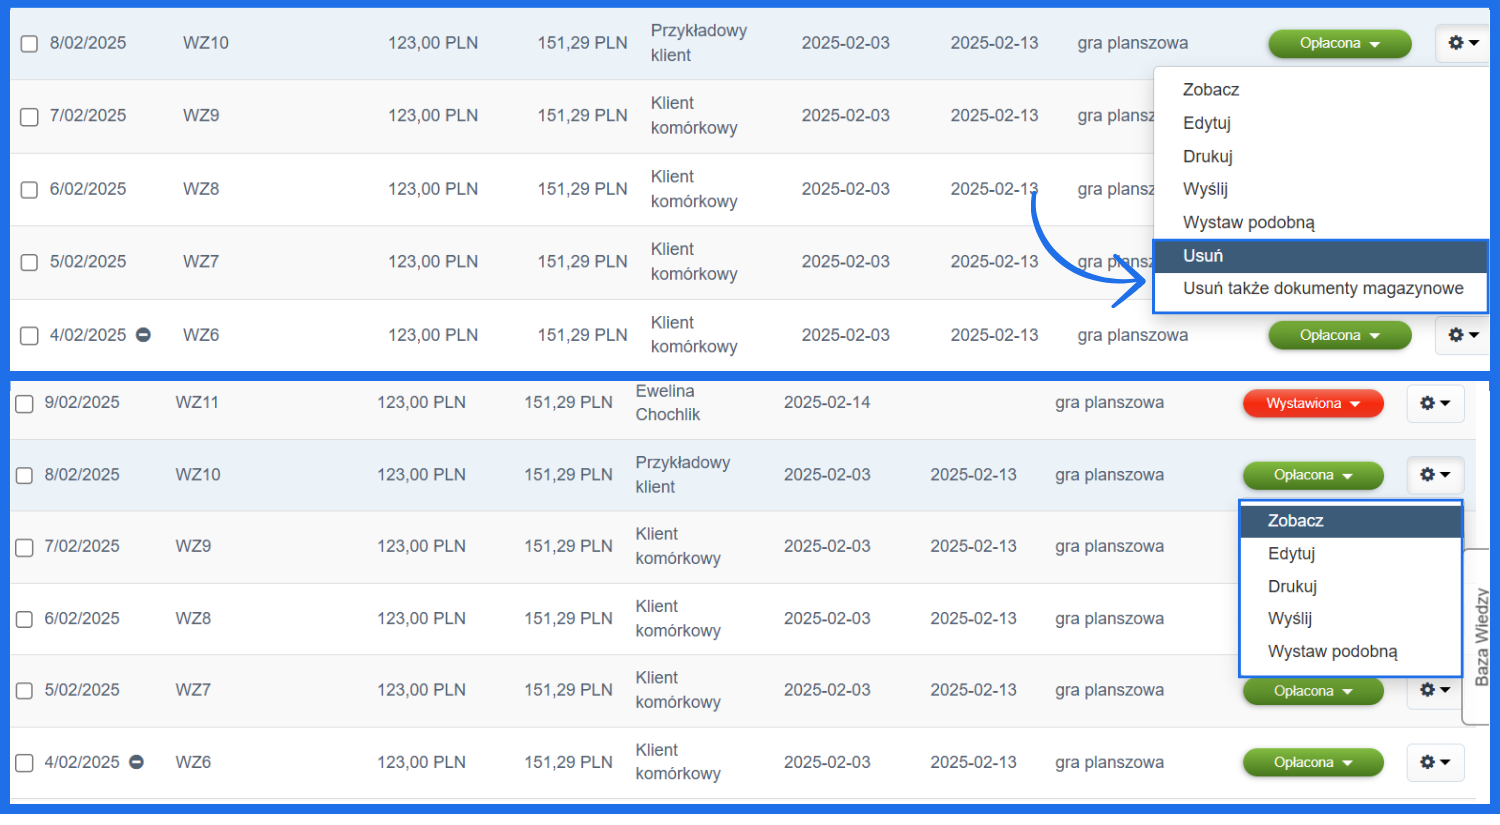Open gear menu for WZ10 in lower panel
The image size is (1500, 825).
(x=1435, y=475)
